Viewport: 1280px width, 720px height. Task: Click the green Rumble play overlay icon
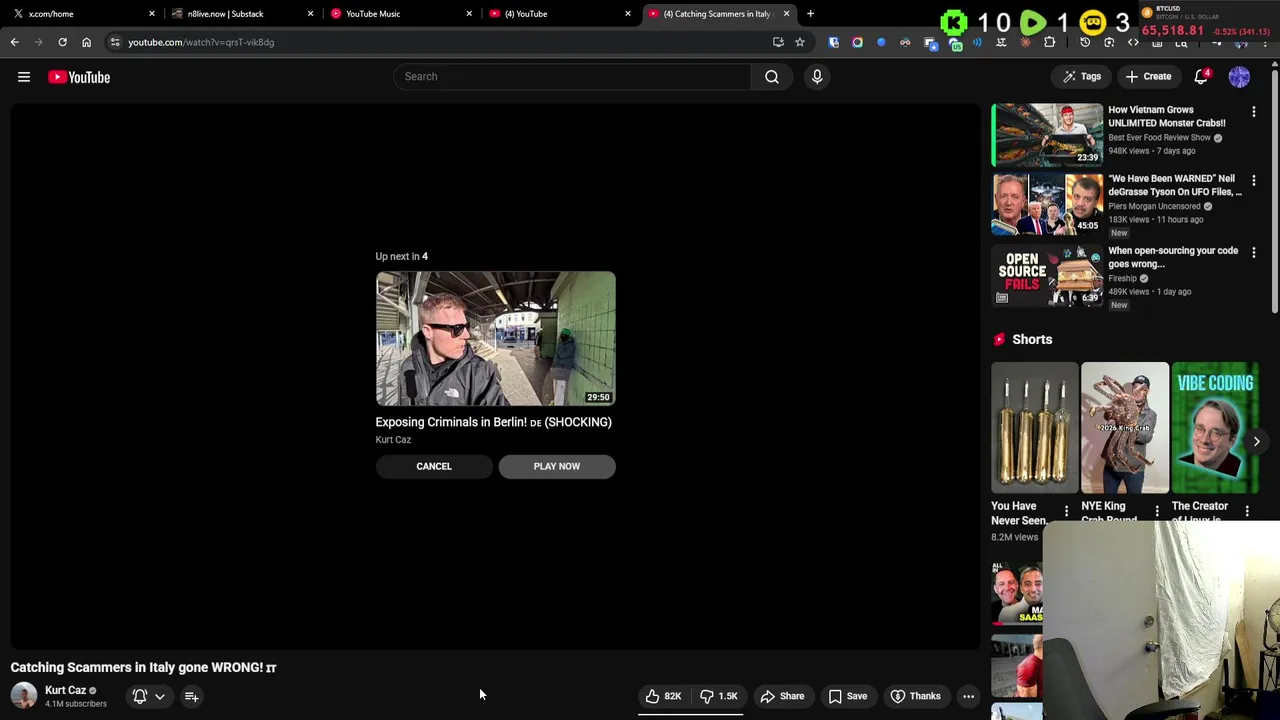click(x=1033, y=22)
